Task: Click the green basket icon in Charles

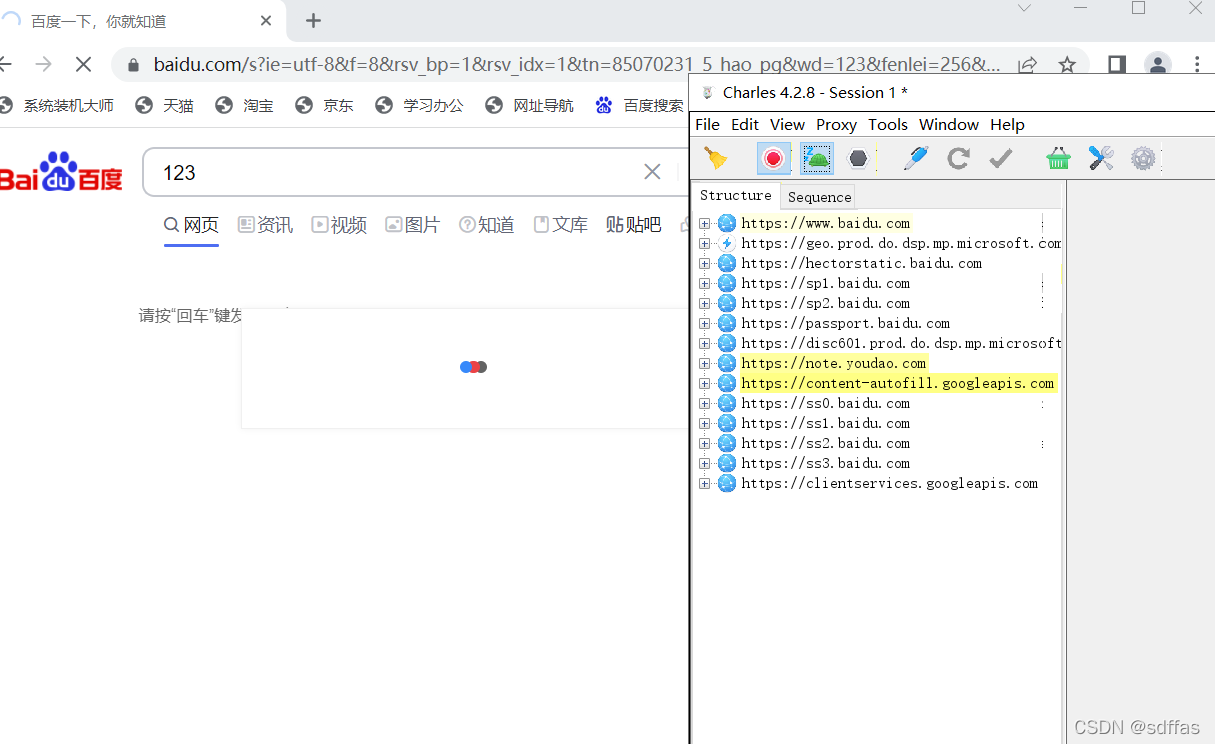Action: click(x=1058, y=158)
